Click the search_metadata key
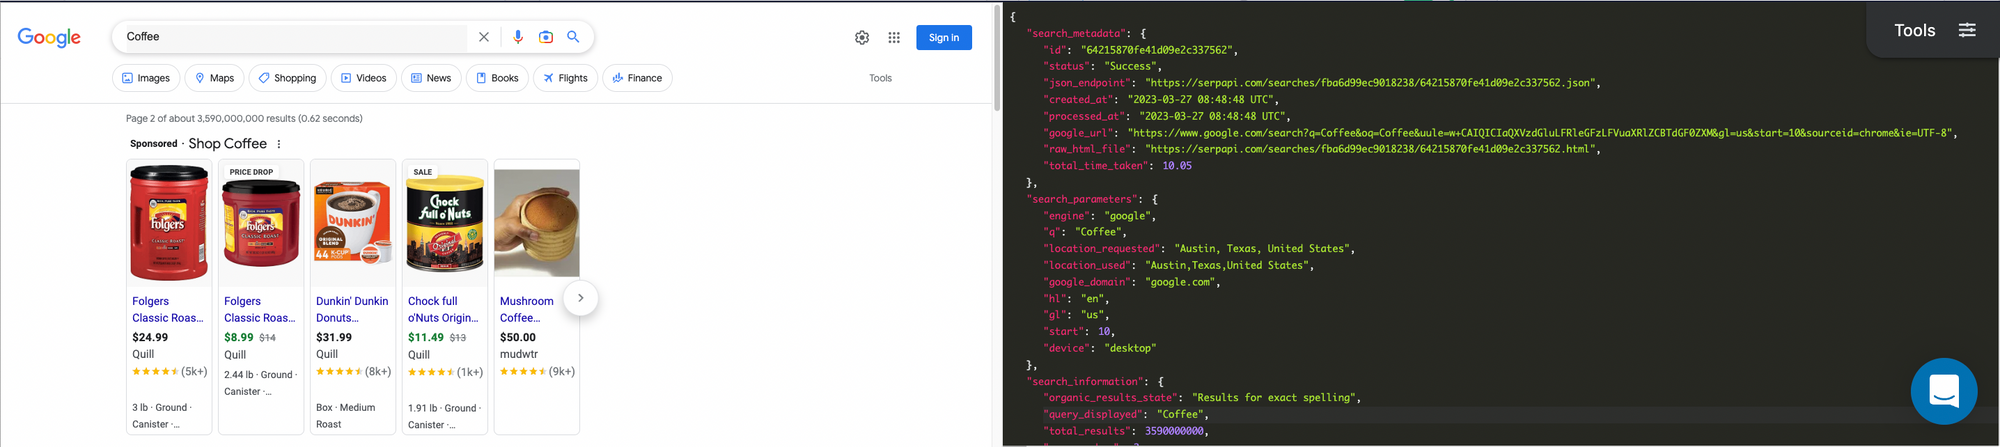2000x447 pixels. 1078,33
